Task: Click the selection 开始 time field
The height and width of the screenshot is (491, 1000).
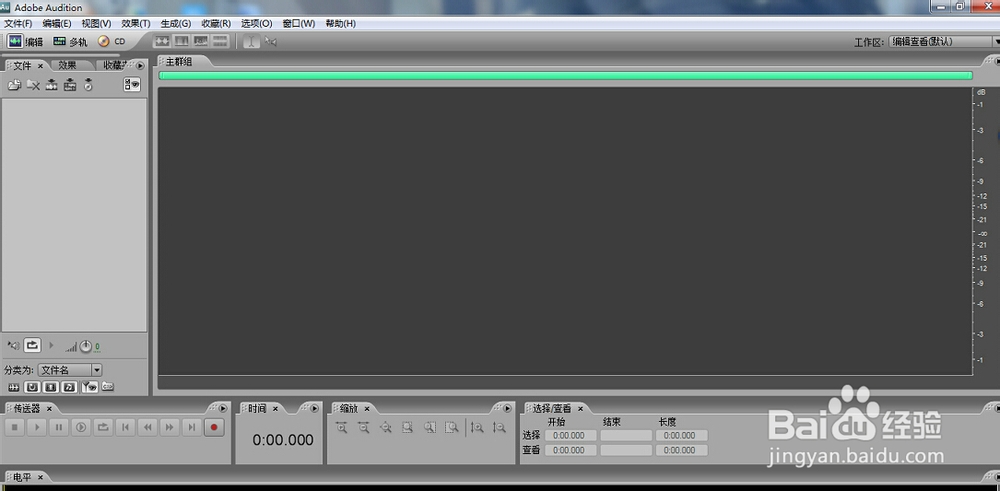Action: tap(570, 436)
